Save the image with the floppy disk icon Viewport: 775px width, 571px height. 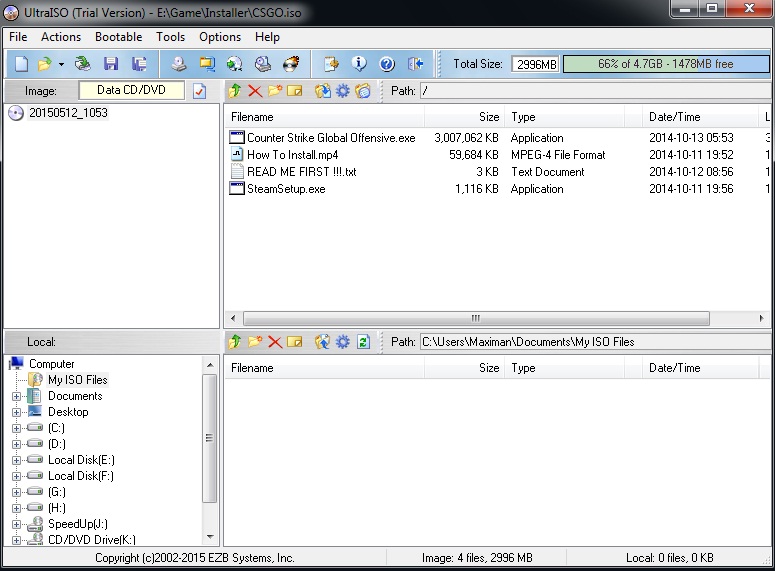point(111,64)
